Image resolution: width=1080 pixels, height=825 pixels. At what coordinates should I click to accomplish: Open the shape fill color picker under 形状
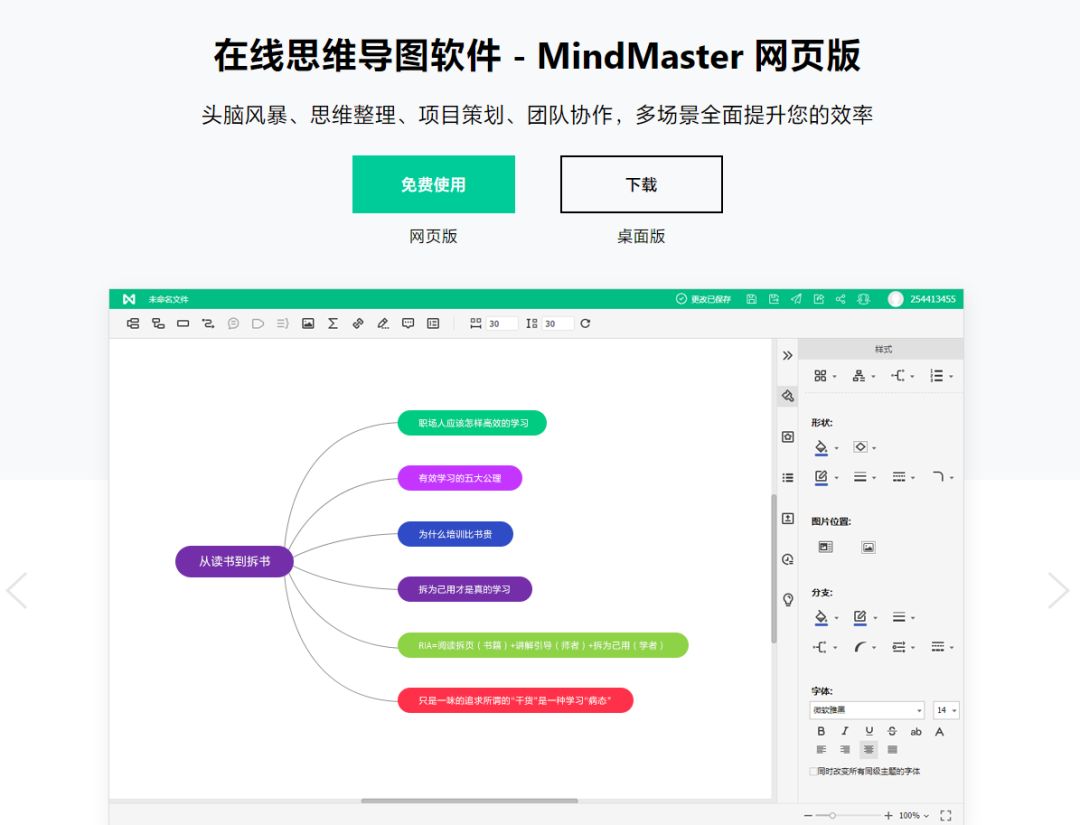point(822,447)
